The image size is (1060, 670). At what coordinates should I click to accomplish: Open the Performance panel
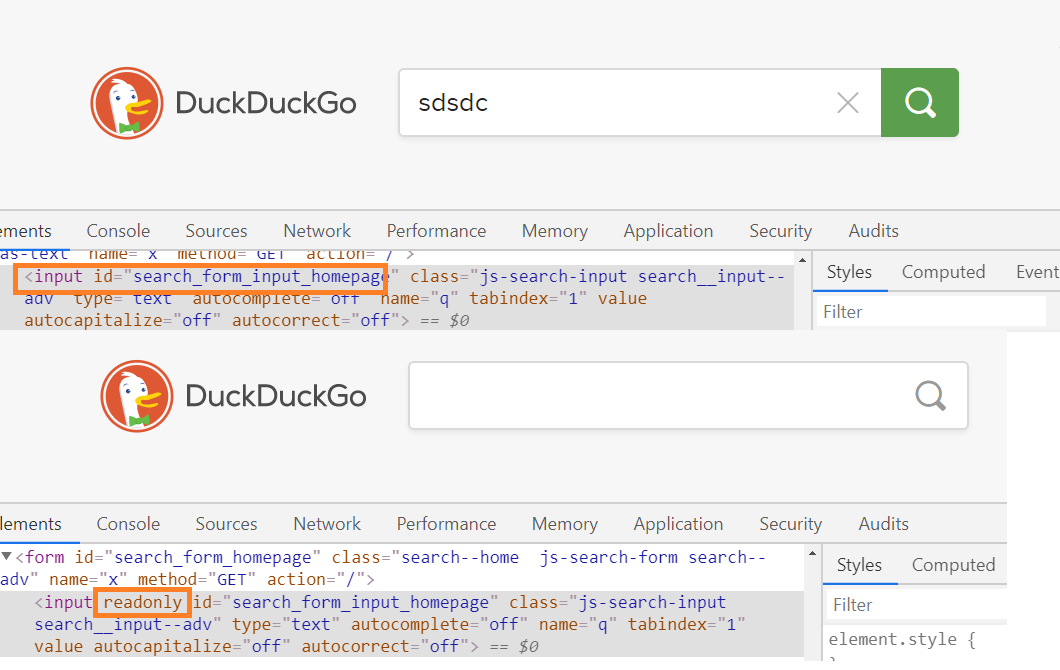[x=436, y=230]
